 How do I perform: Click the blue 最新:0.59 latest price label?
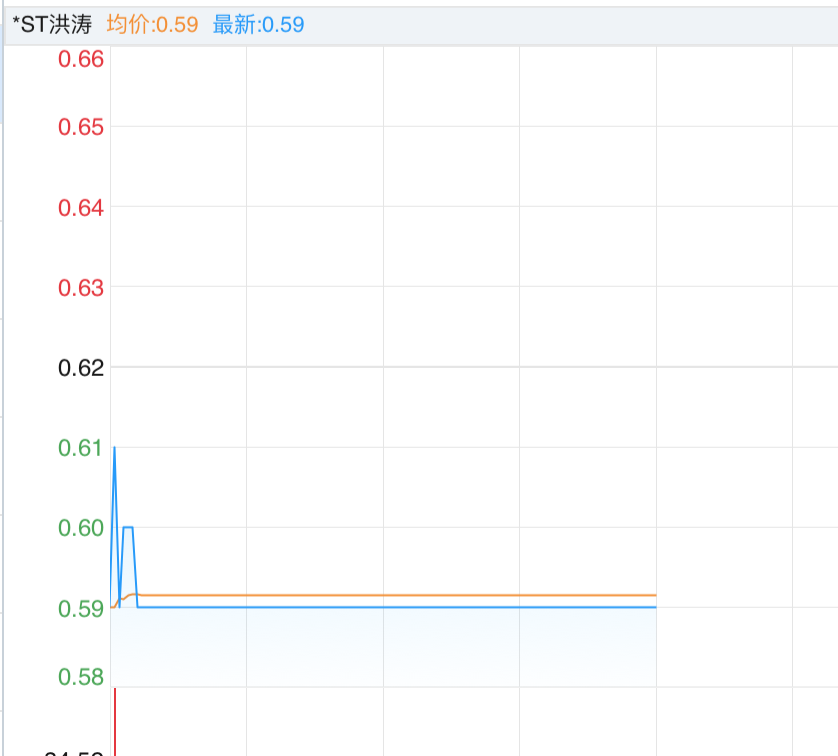click(x=258, y=25)
